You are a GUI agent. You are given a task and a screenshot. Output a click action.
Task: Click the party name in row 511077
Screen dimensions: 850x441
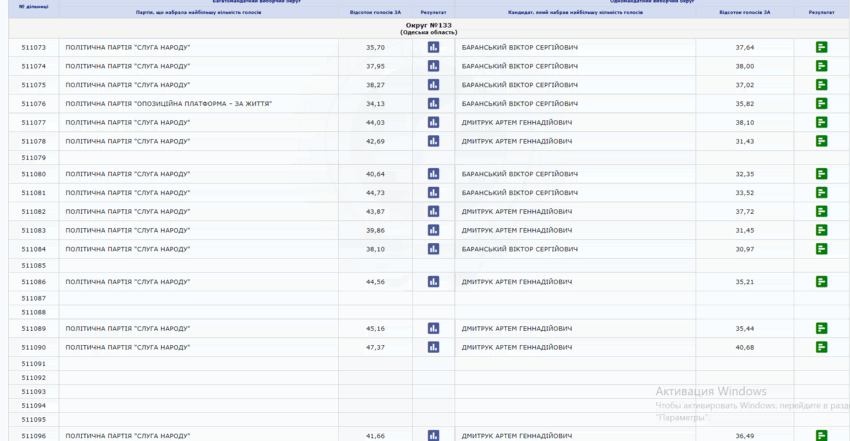point(128,122)
